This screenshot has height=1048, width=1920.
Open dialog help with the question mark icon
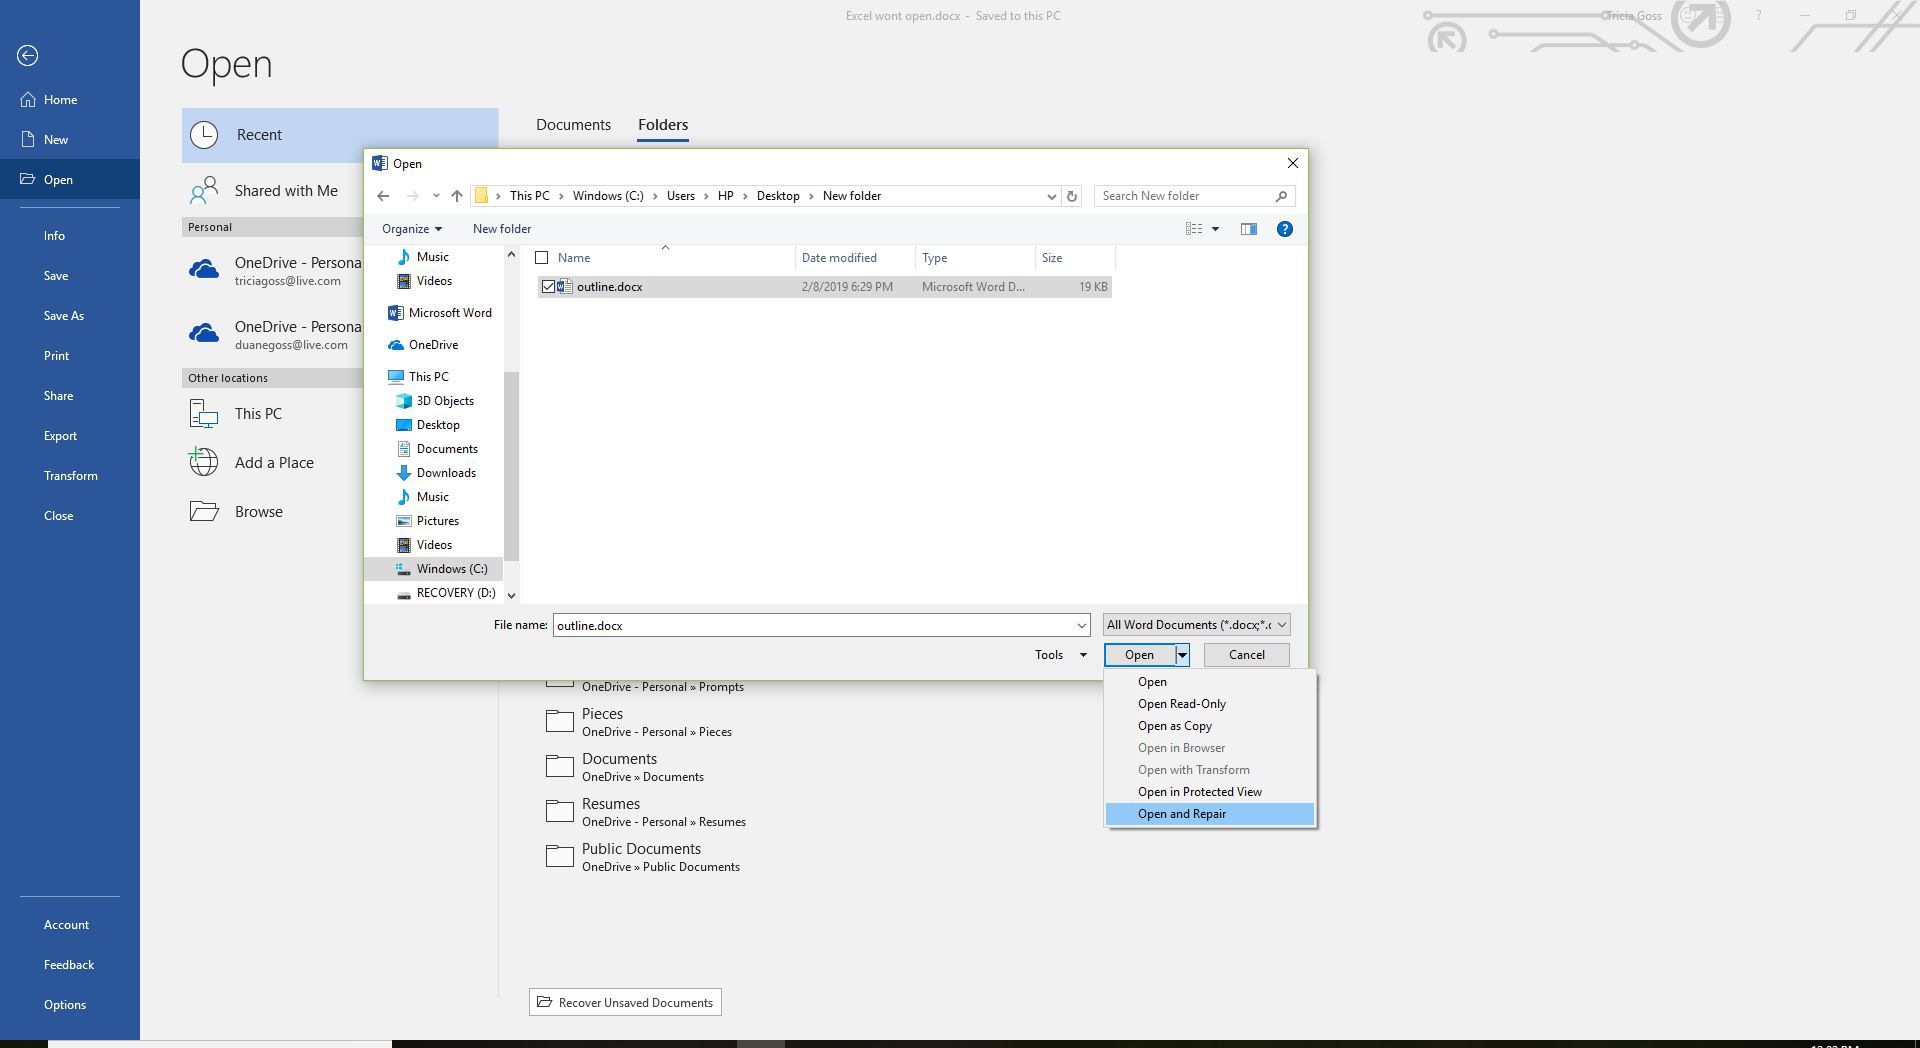coord(1285,229)
